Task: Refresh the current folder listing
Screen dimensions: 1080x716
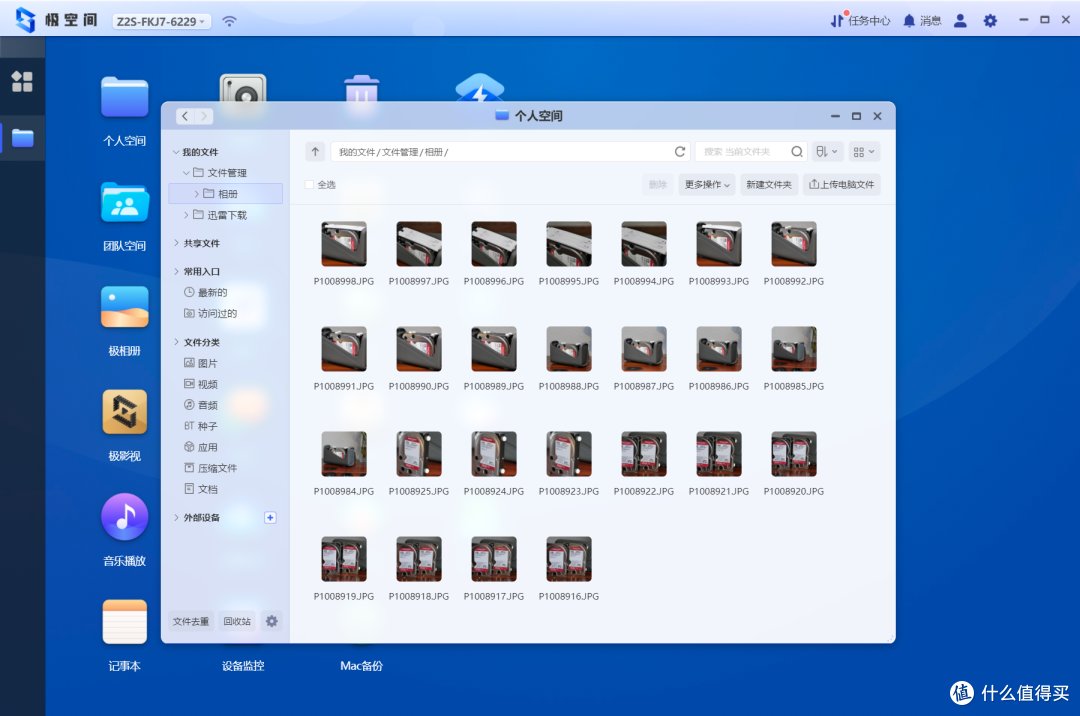Action: pos(680,151)
